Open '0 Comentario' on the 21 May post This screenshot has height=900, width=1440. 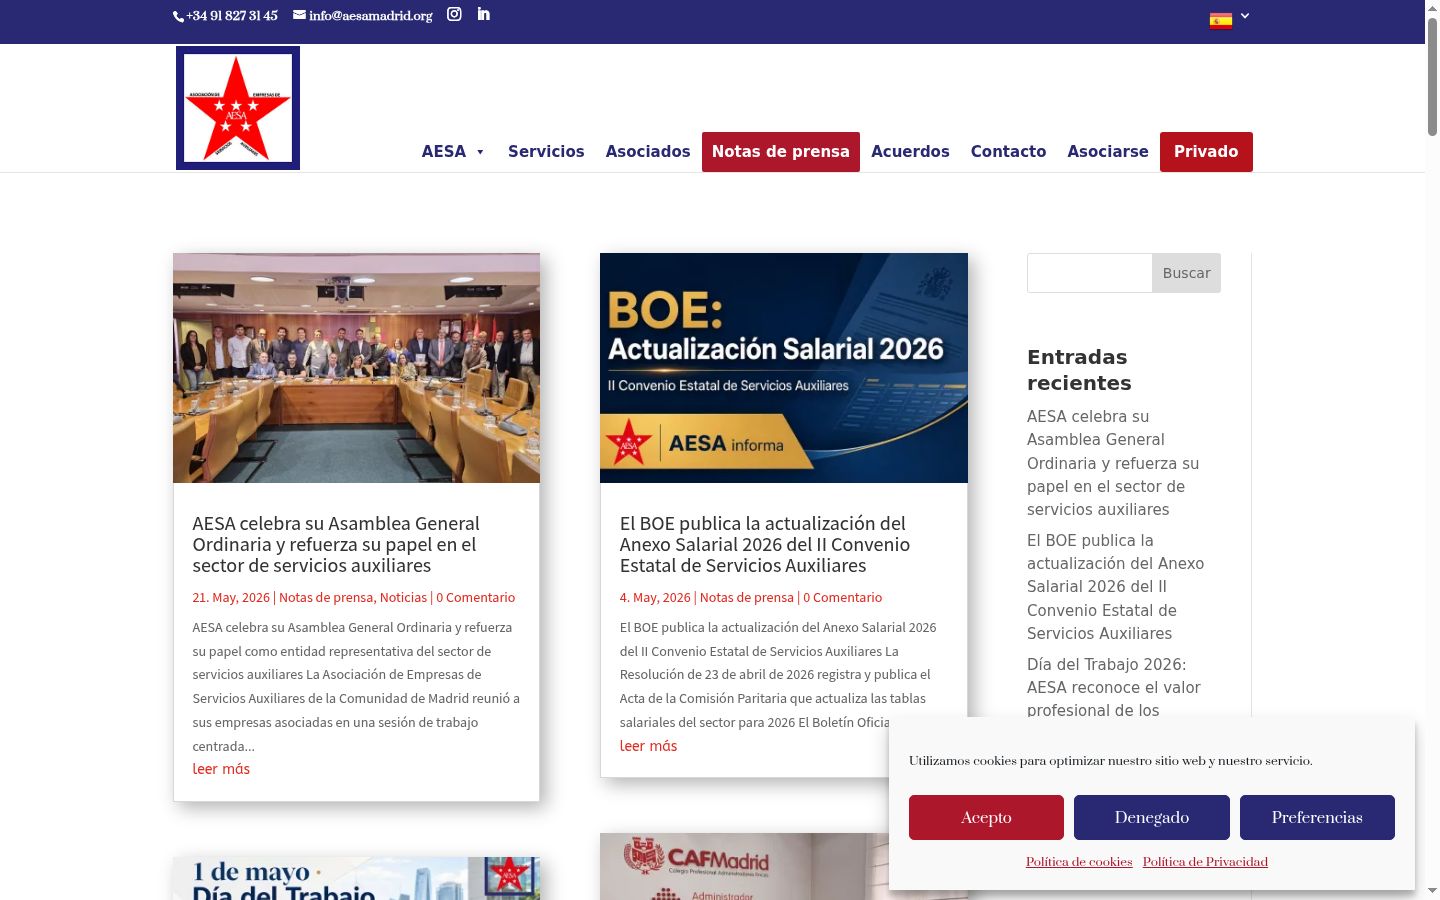tap(475, 598)
